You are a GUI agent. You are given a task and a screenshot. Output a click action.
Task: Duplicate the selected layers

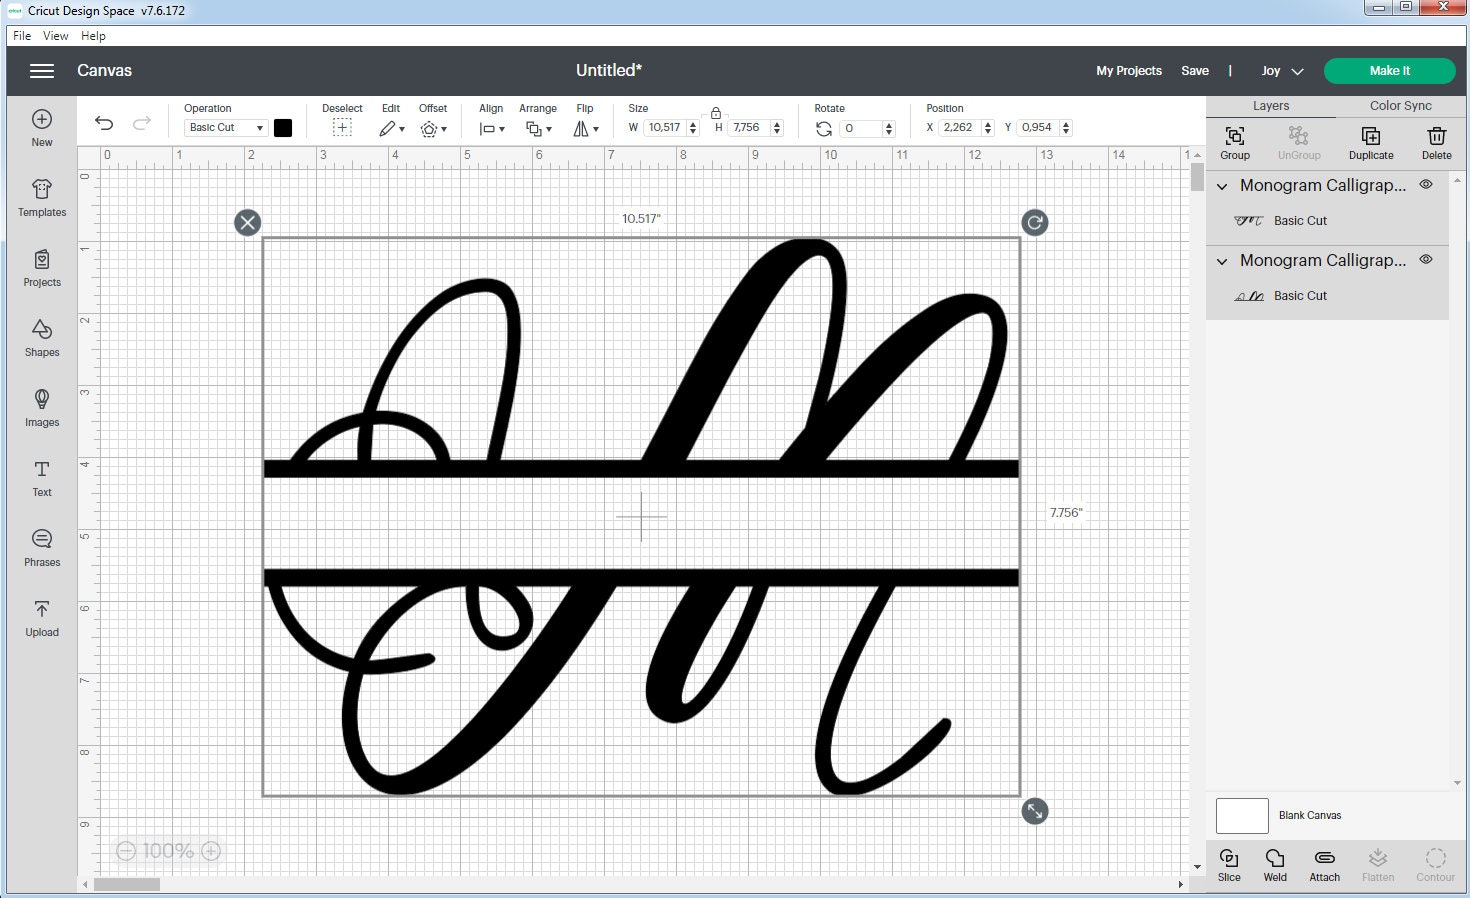tap(1370, 141)
